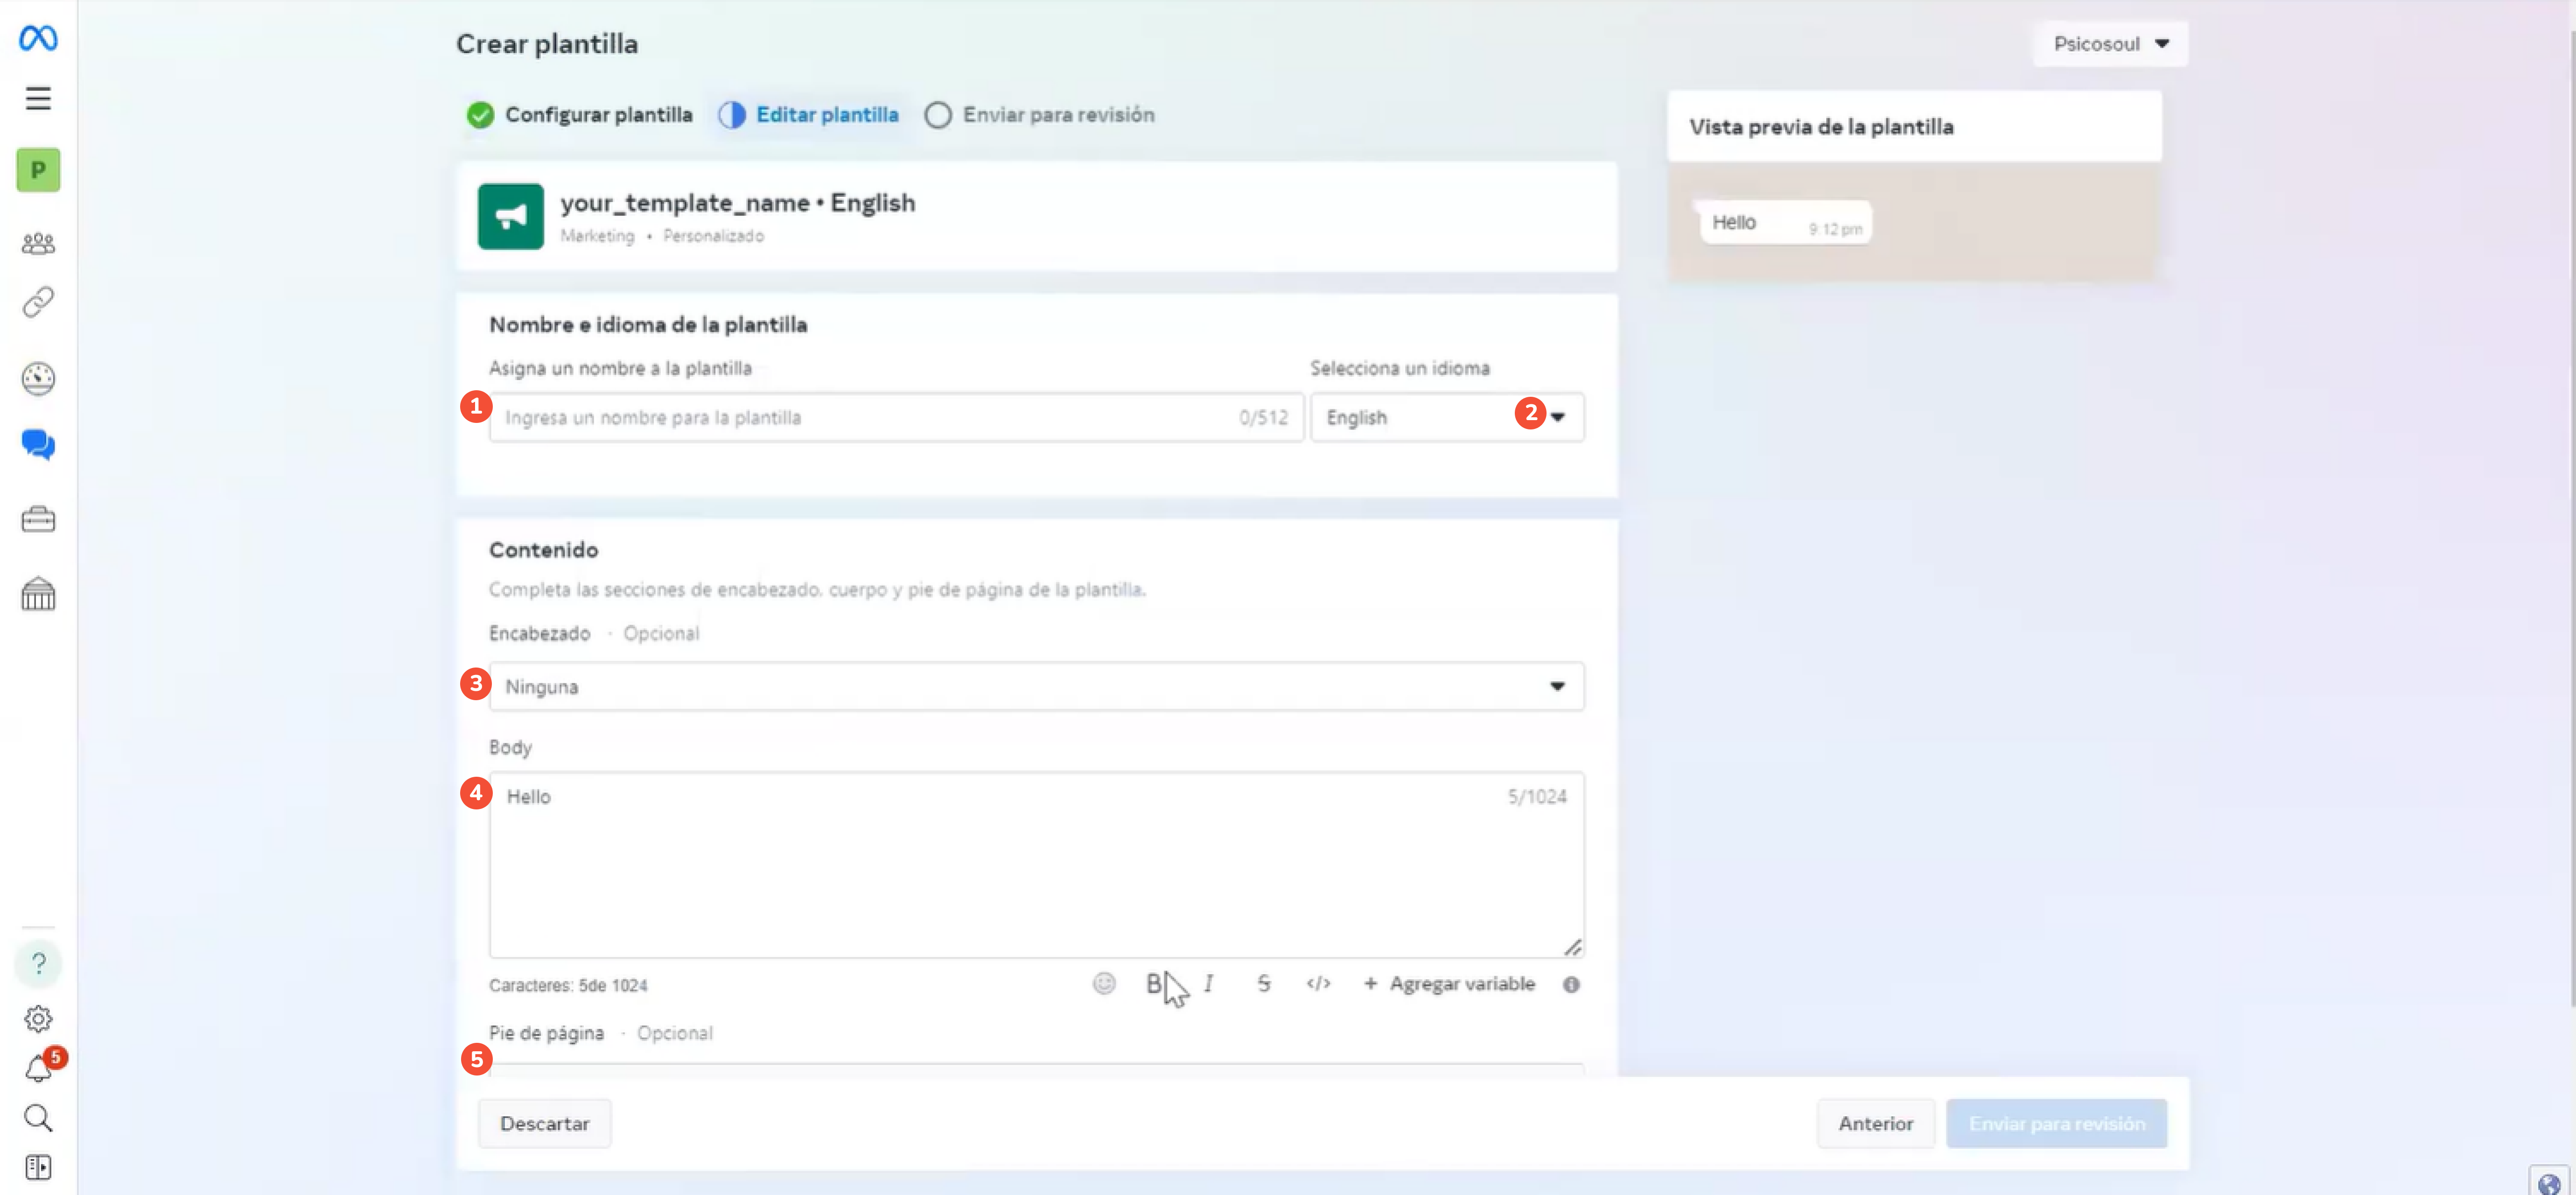
Task: Open the briefcase tools icon
Action: click(38, 519)
